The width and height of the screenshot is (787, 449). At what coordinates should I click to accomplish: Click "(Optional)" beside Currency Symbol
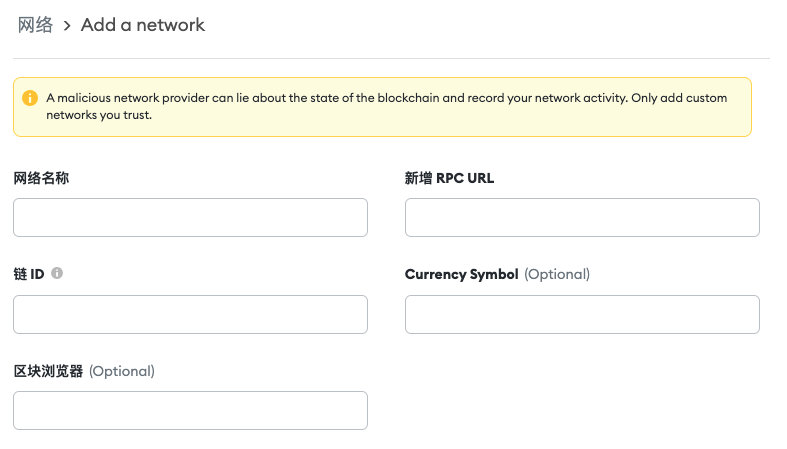pyautogui.click(x=557, y=274)
